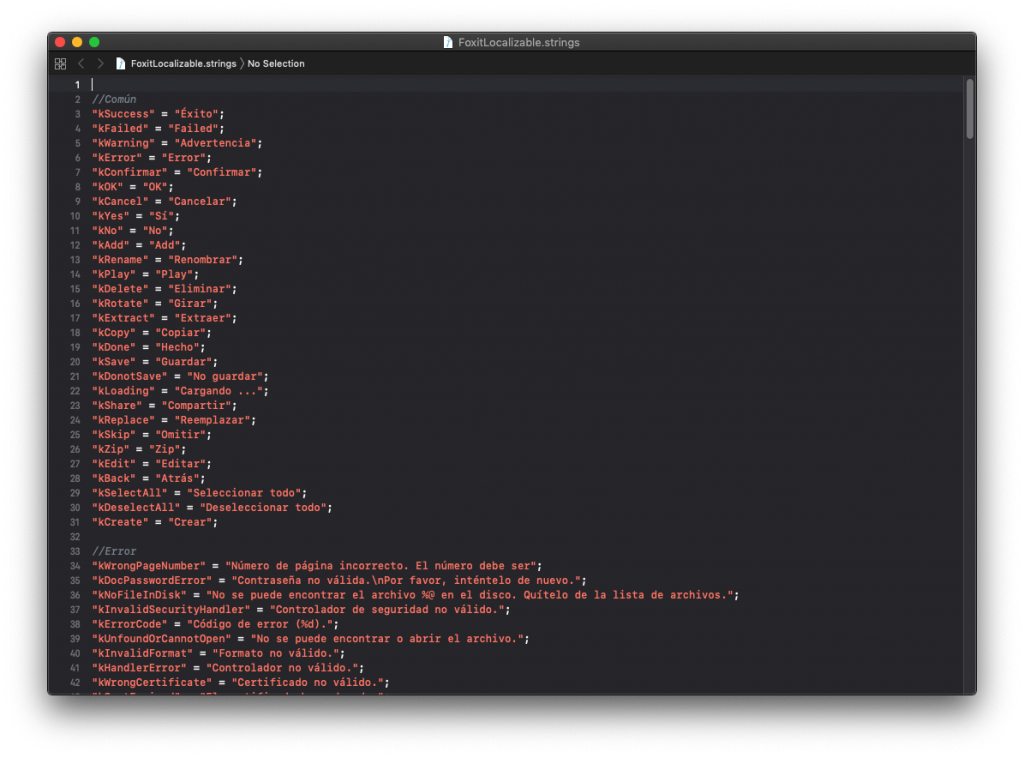Click the "kRotate" = "Girar" line
The width and height of the screenshot is (1024, 758).
point(155,304)
